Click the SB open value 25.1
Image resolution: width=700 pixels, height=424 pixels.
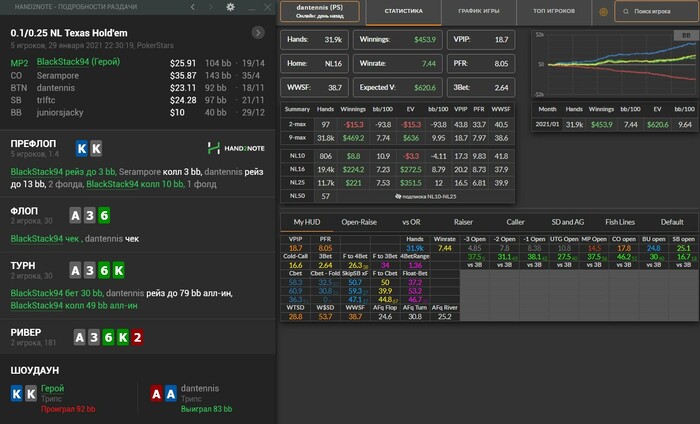point(683,248)
